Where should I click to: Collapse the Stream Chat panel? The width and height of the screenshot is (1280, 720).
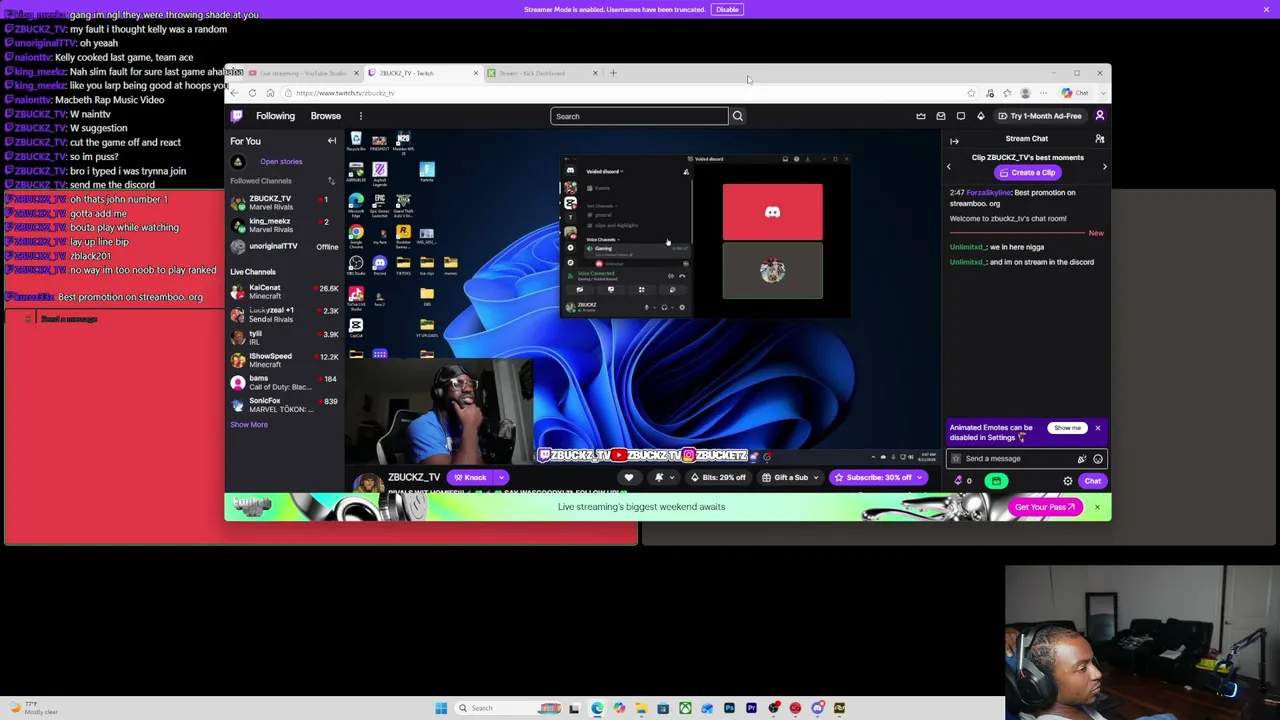tap(954, 141)
